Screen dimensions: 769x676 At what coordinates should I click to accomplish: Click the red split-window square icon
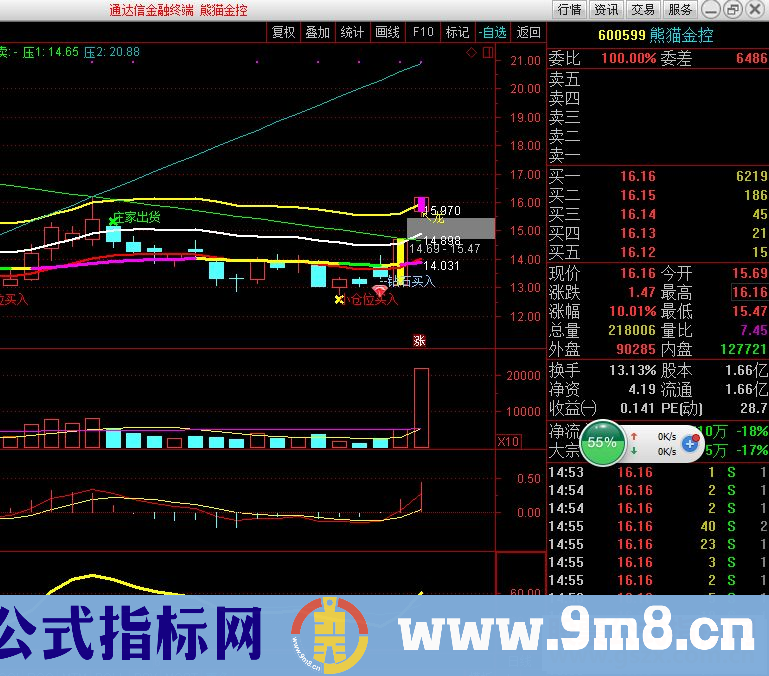(x=488, y=52)
